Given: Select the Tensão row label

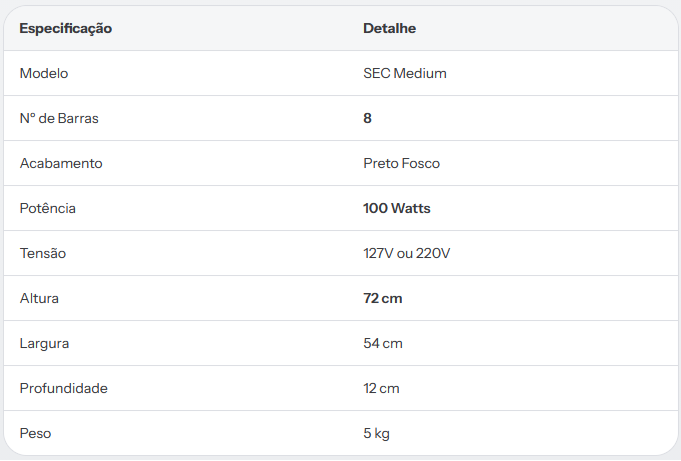Looking at the screenshot, I should coord(43,253).
